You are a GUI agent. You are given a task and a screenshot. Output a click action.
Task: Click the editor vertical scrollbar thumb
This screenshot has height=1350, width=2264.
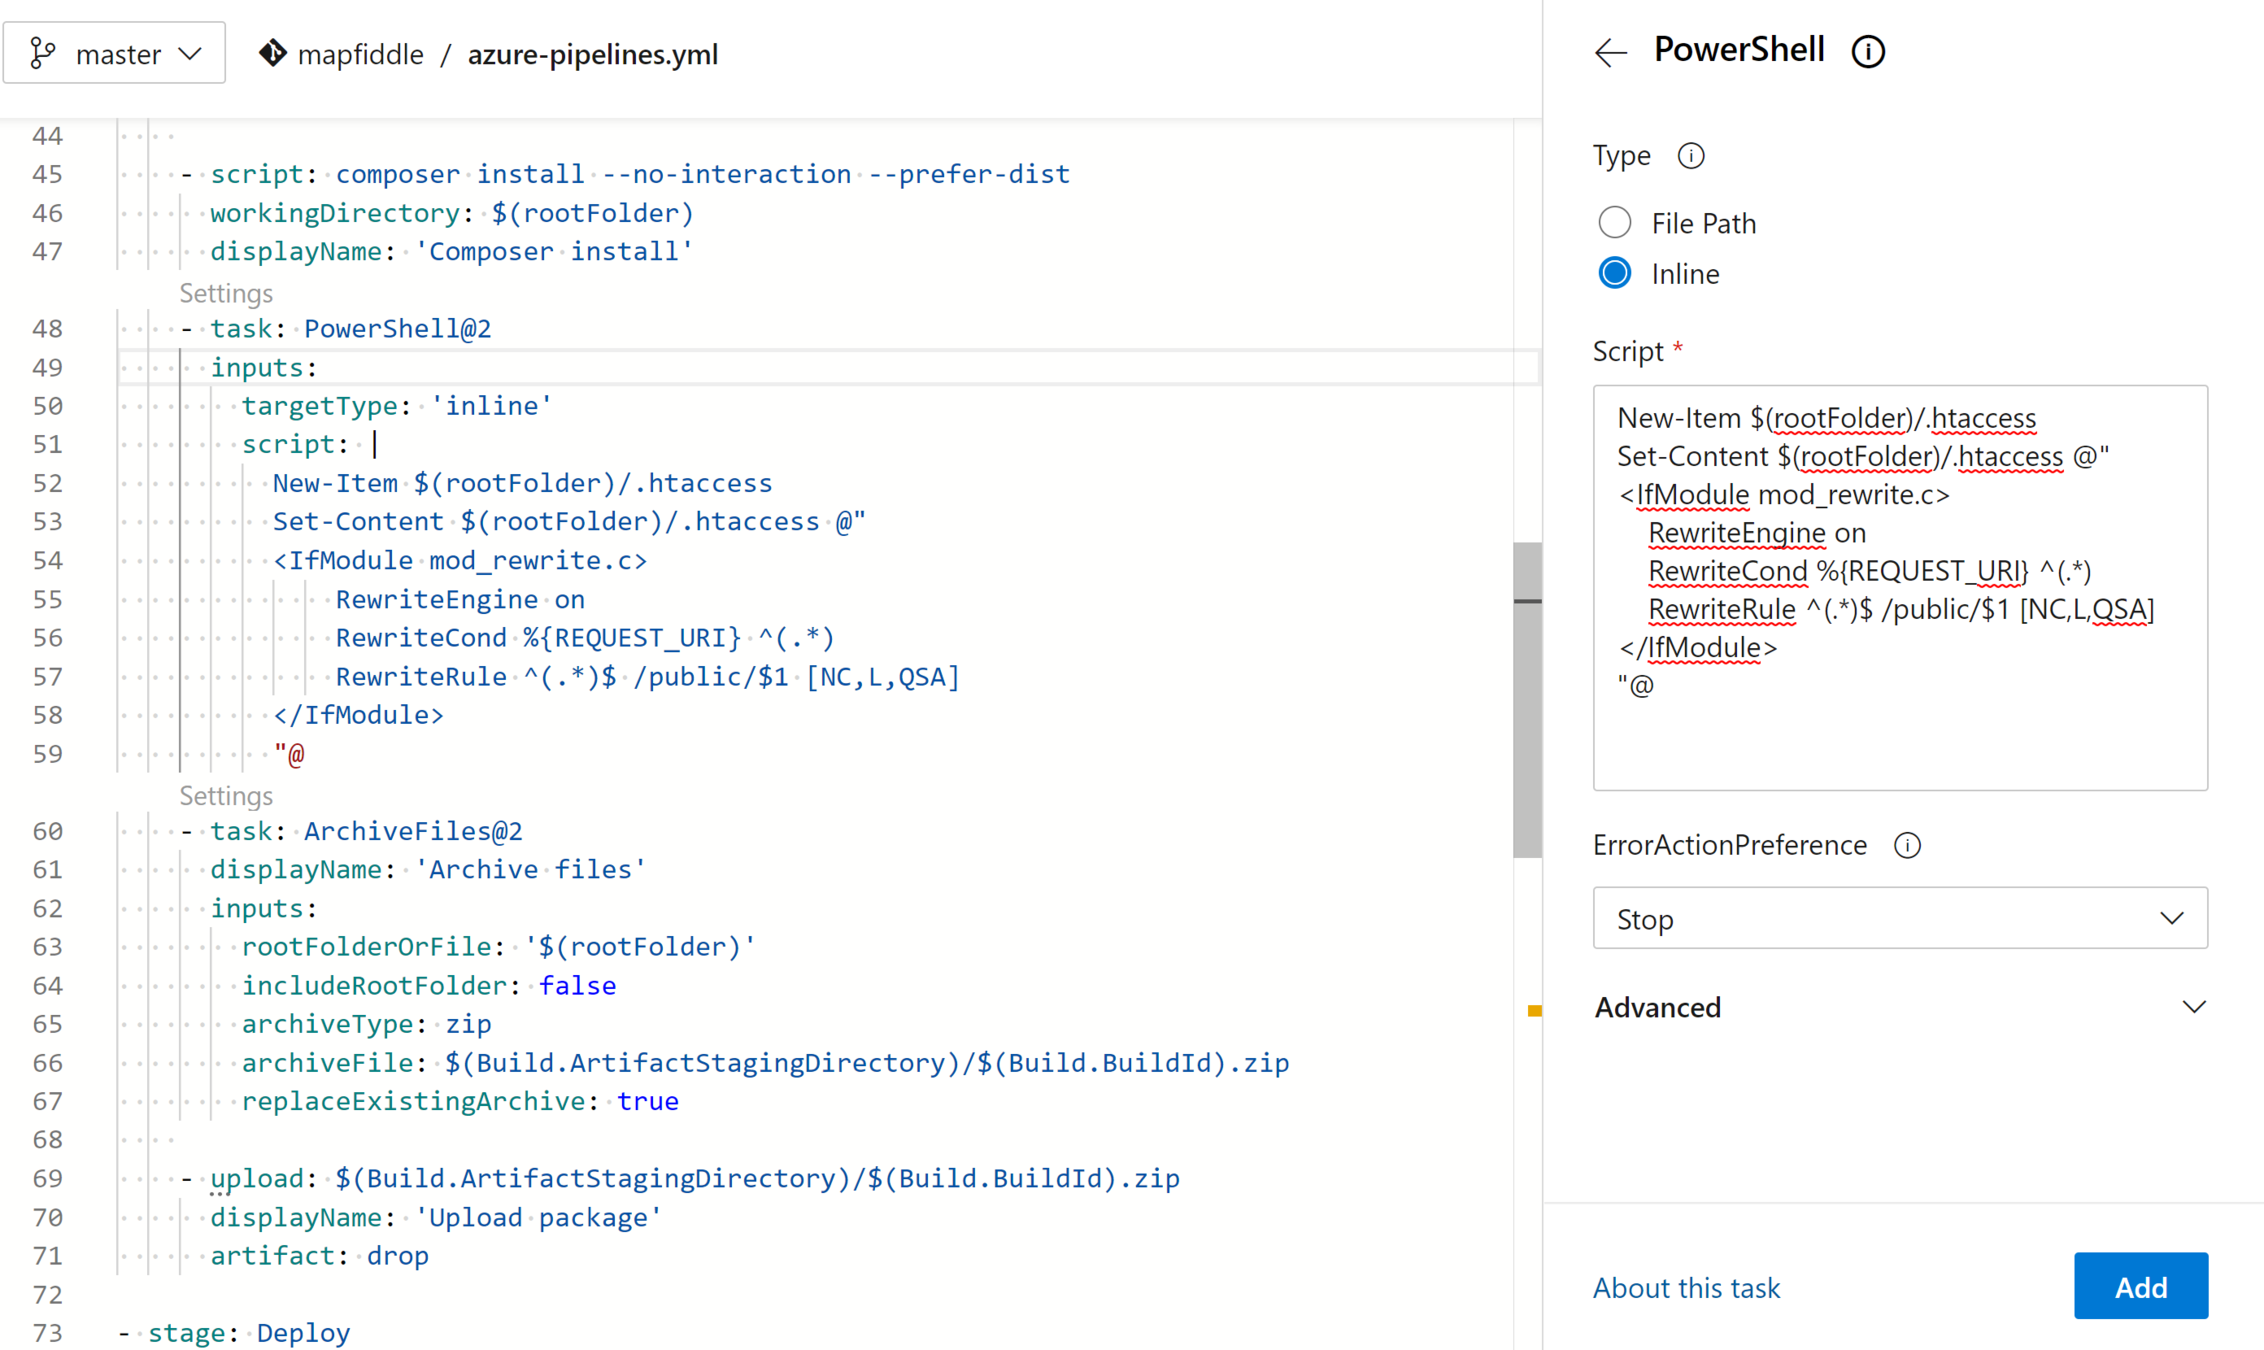1527,700
